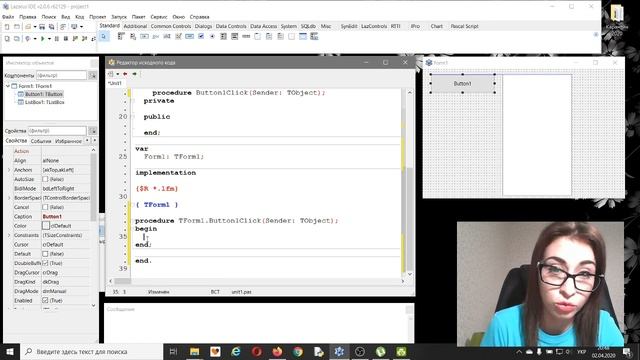
Task: Run the project with green play arrow
Action: pyautogui.click(x=42, y=38)
